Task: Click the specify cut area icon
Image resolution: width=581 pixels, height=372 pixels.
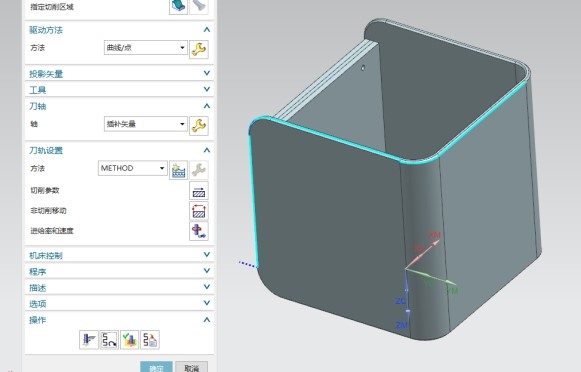Action: pos(178,6)
